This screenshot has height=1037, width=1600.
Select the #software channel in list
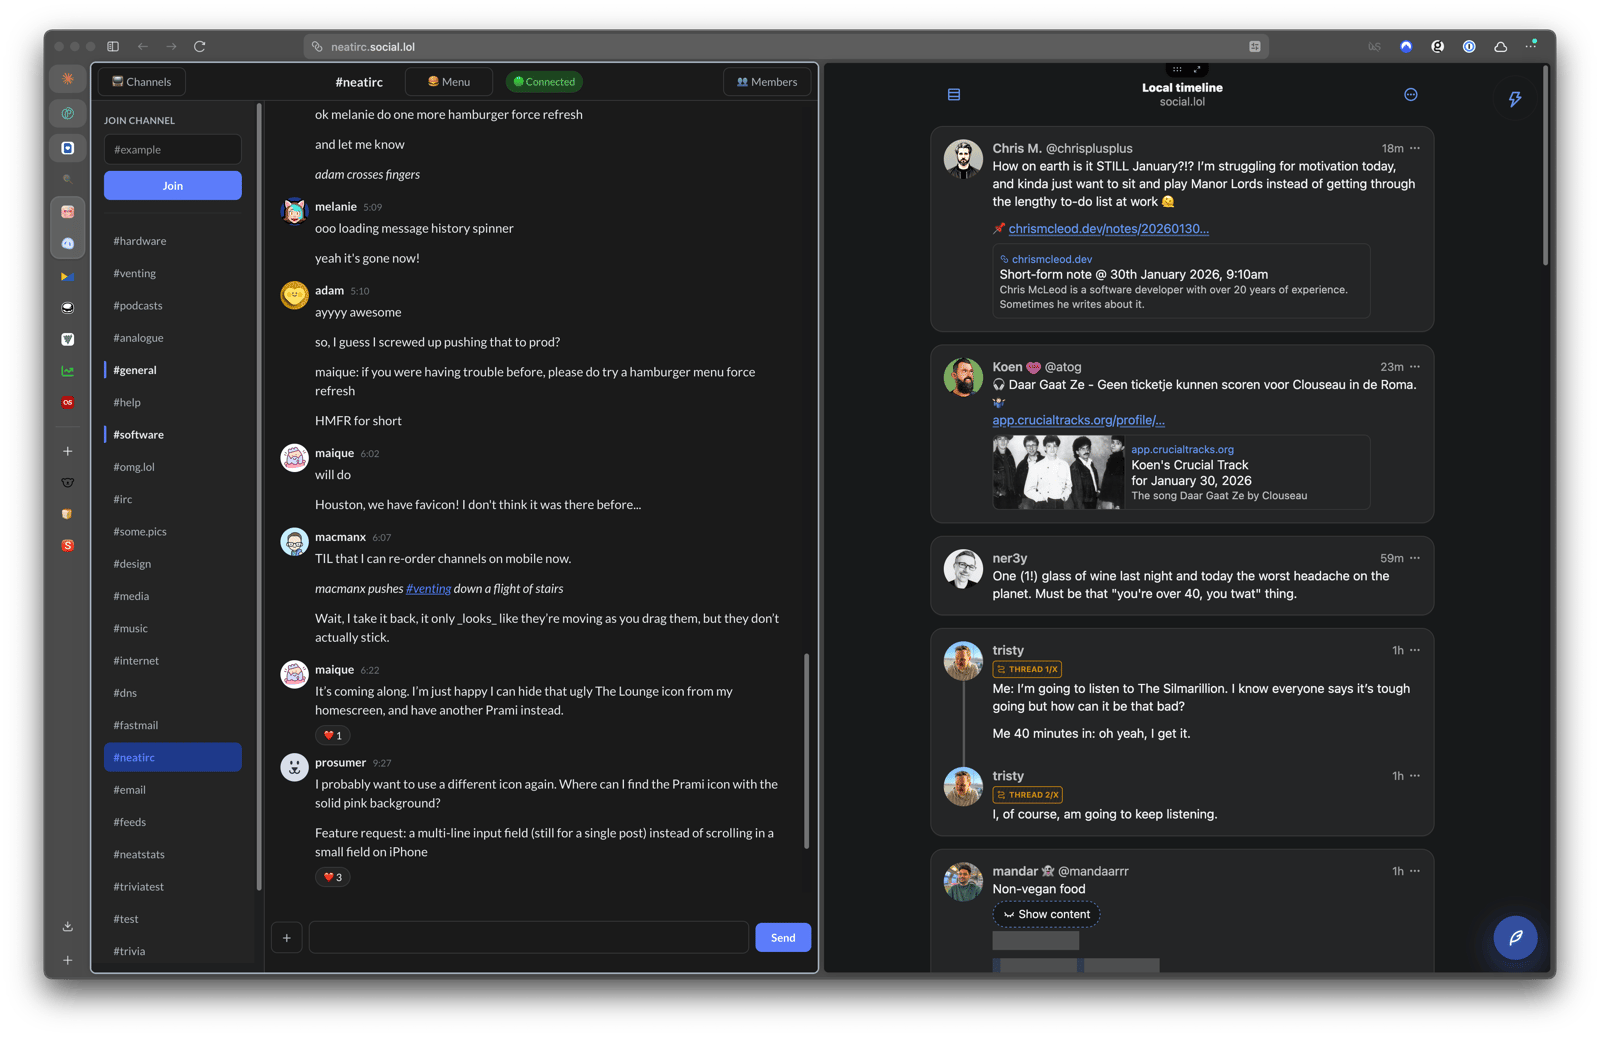tap(138, 435)
